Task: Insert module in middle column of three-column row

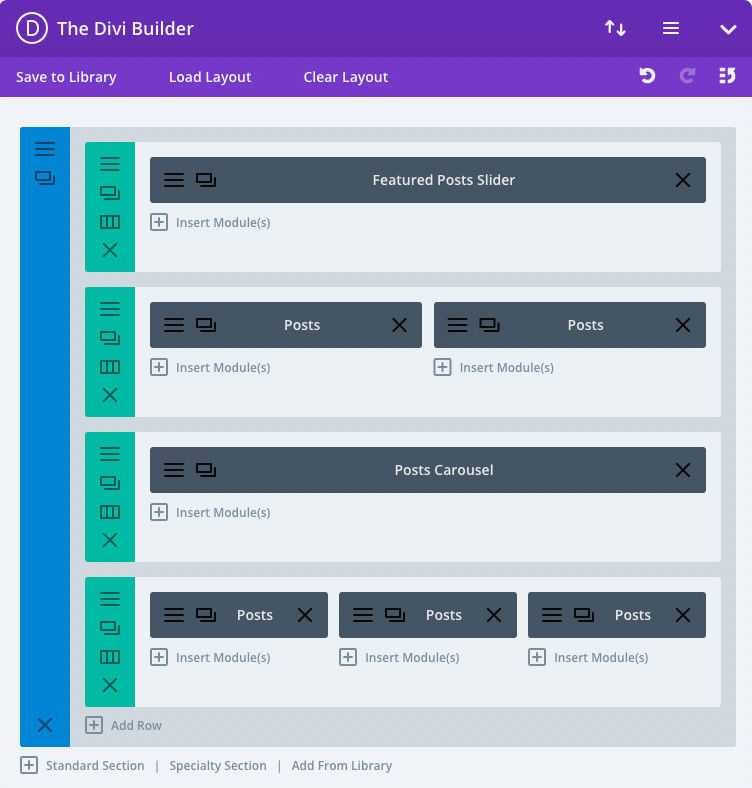Action: coord(399,657)
